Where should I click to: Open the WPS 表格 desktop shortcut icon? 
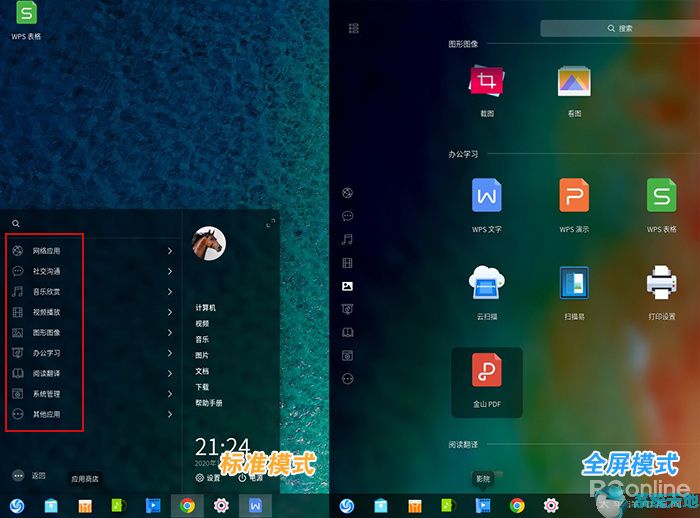pos(26,13)
